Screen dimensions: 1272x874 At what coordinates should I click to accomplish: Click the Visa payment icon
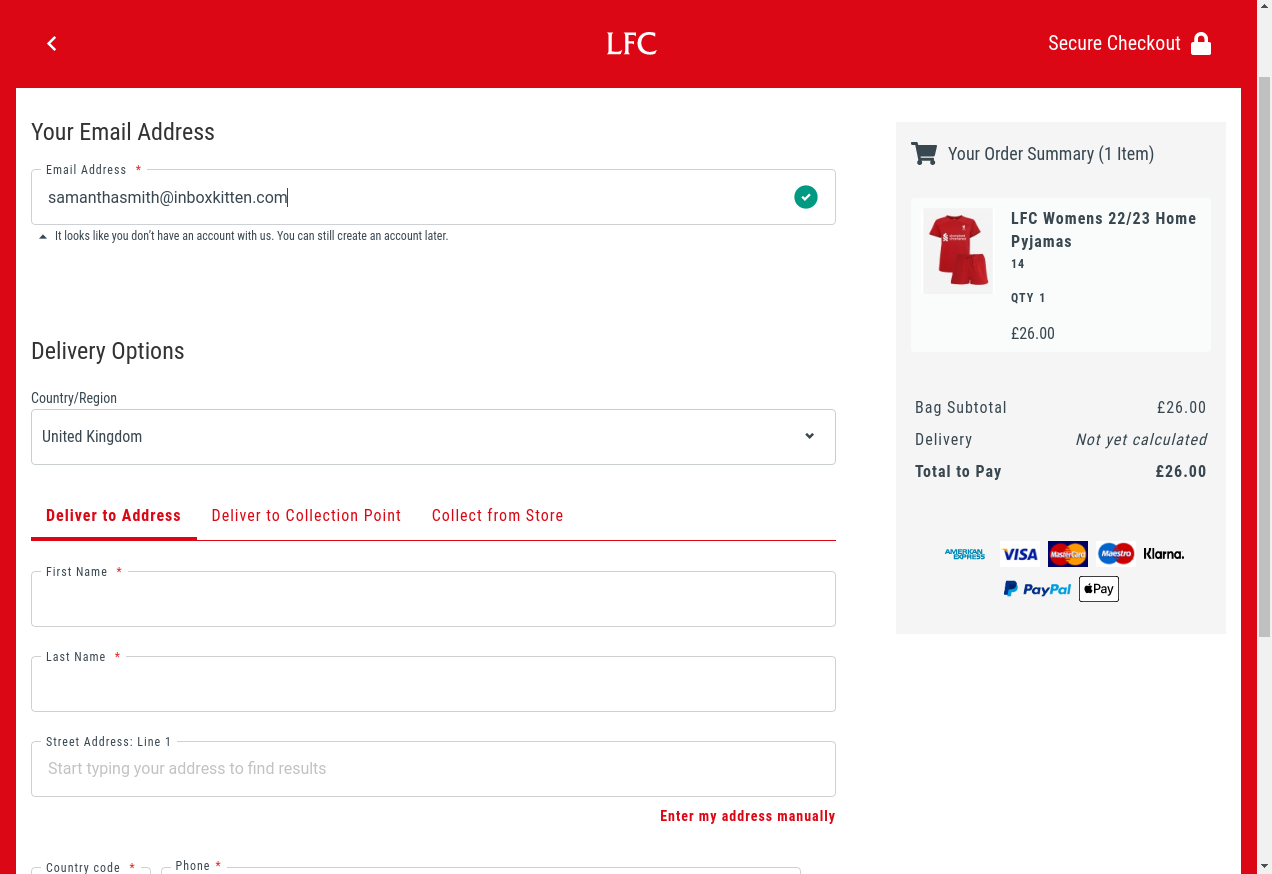[1020, 554]
